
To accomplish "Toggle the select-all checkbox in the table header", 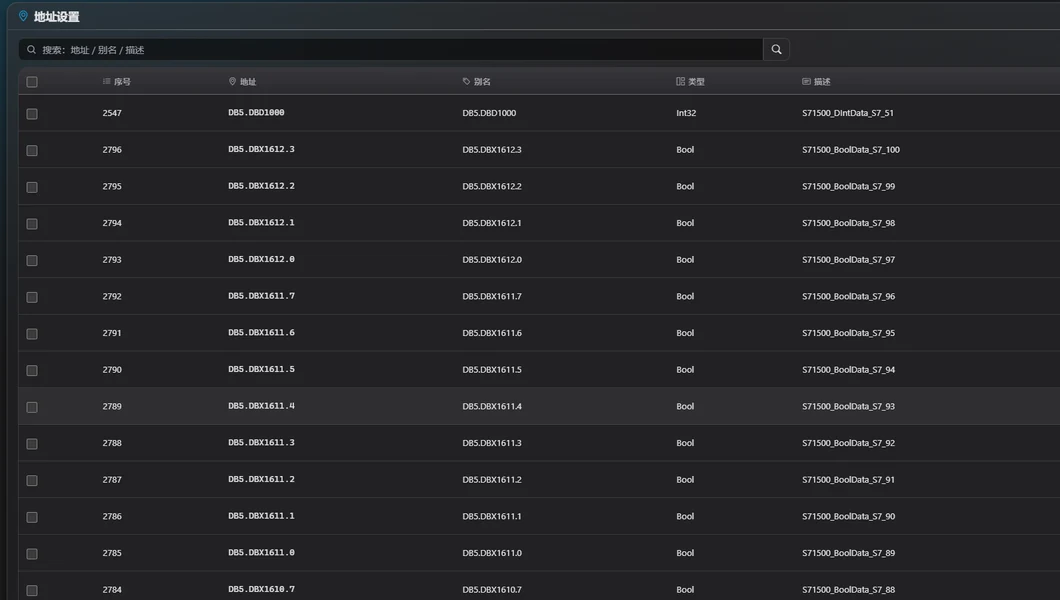I will (32, 82).
